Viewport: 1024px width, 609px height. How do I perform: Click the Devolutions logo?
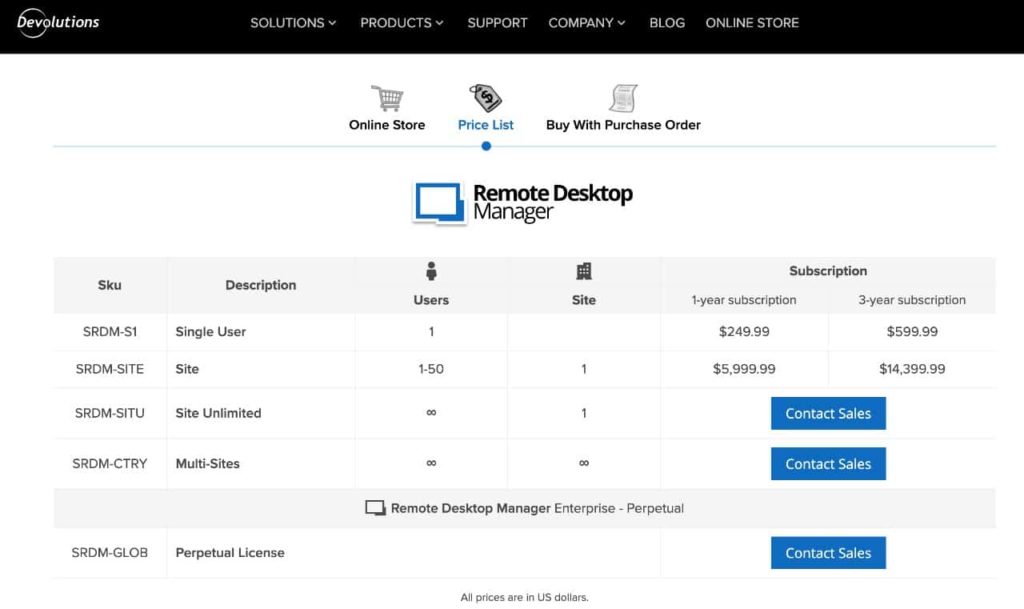click(57, 22)
